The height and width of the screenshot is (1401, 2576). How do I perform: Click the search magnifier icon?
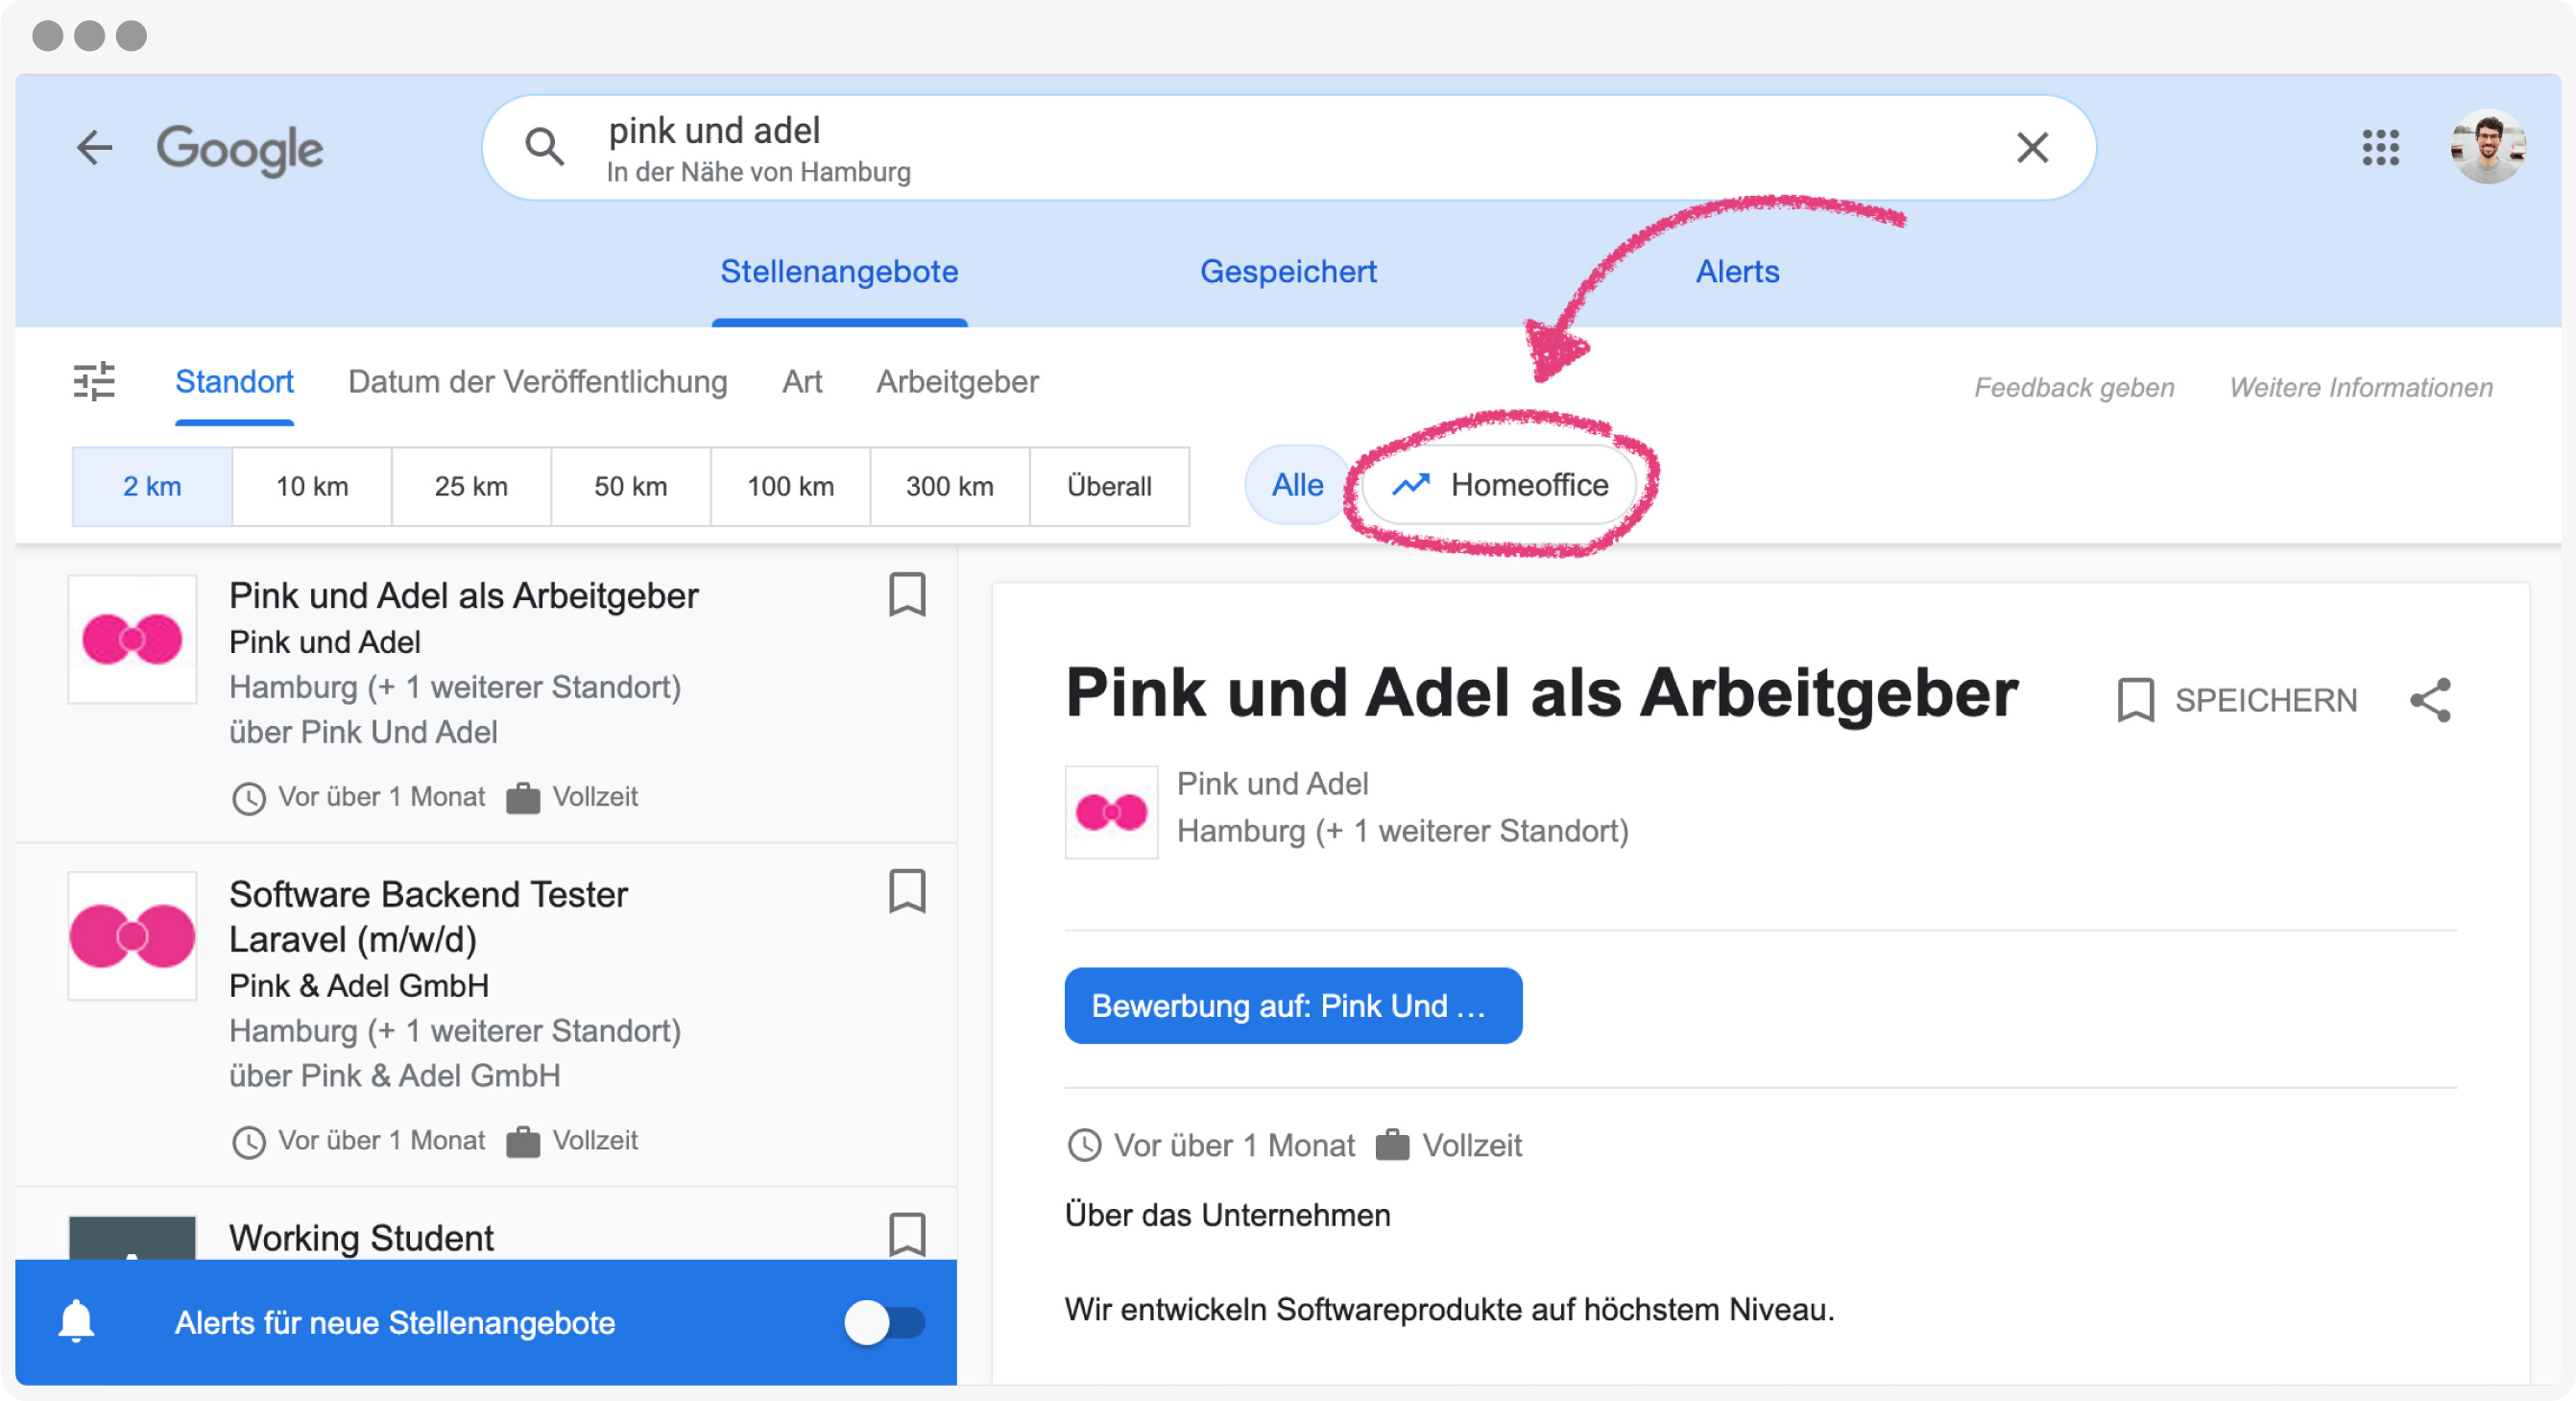click(x=544, y=147)
